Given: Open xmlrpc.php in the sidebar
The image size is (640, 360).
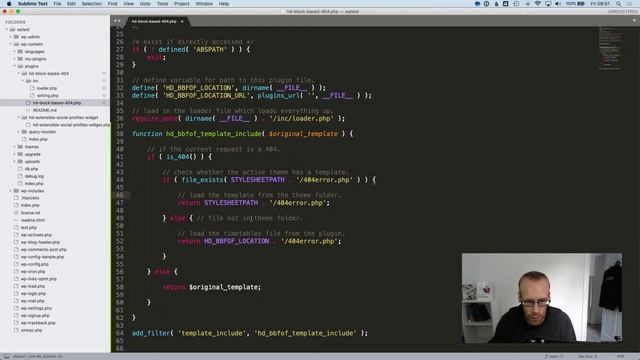Looking at the screenshot, I should pos(31,330).
